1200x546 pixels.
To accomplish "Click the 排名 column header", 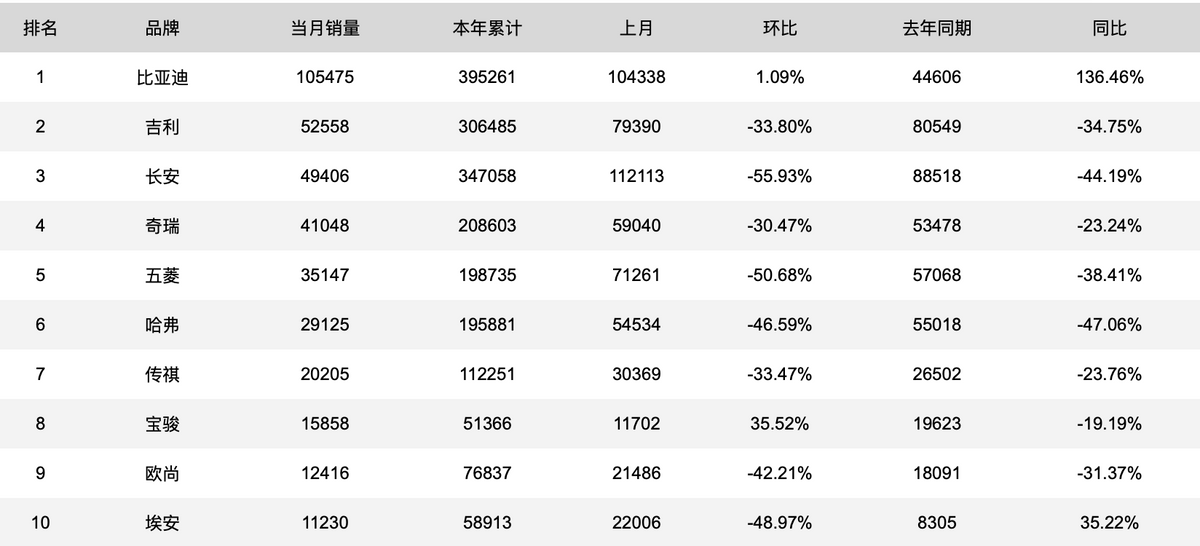I will pos(40,28).
